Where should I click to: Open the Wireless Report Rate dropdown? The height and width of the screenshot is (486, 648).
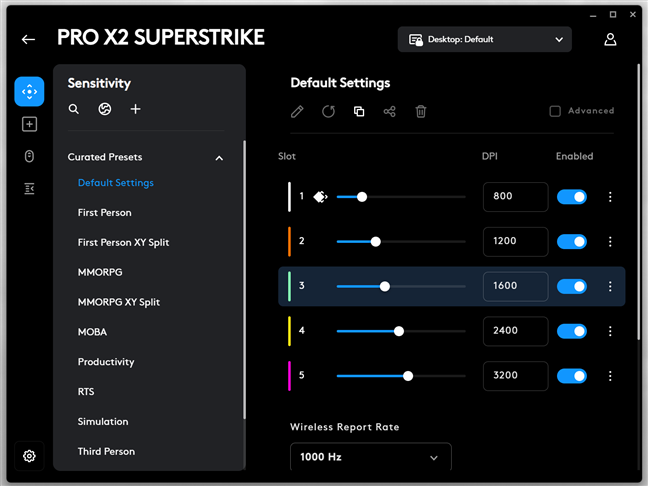[x=370, y=458]
